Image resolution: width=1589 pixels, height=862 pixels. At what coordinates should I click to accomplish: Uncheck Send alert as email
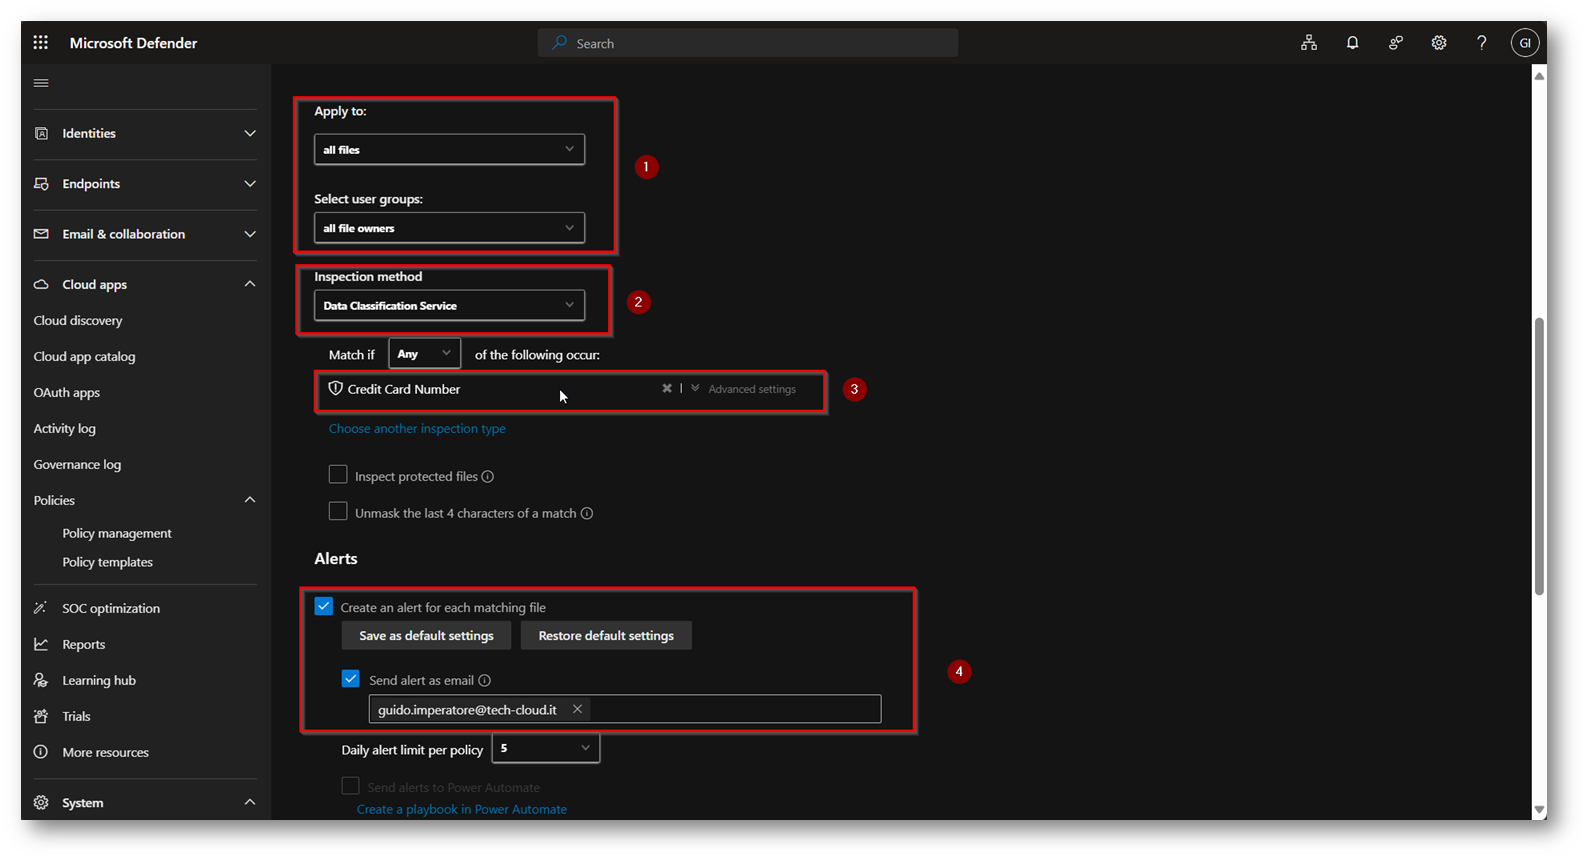click(351, 678)
